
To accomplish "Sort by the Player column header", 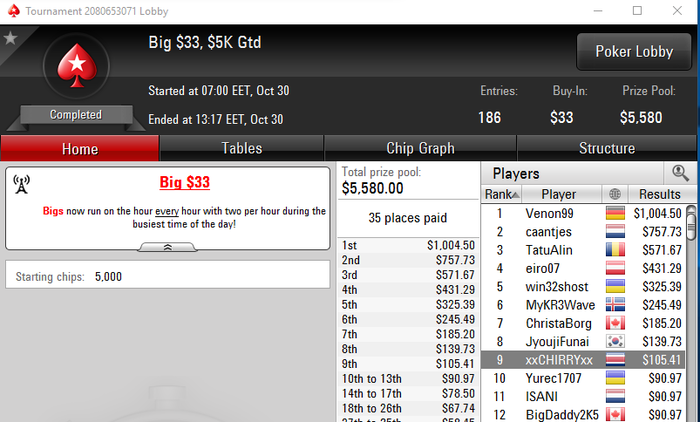I will point(561,194).
